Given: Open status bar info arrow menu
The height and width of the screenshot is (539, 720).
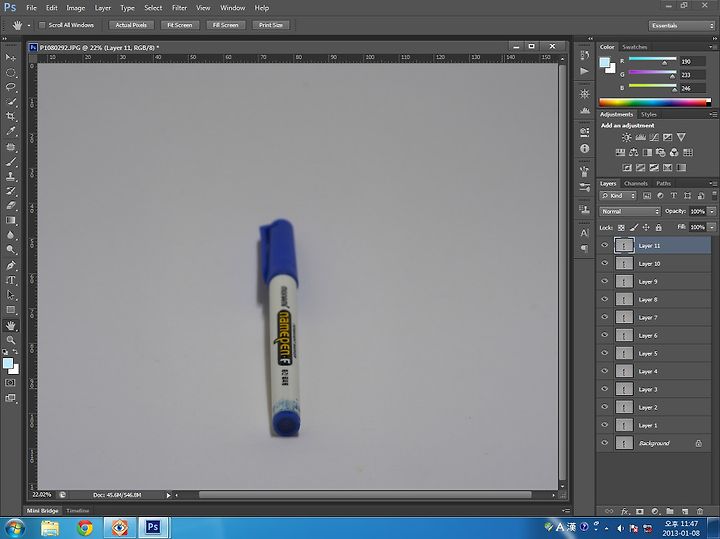Looking at the screenshot, I should pos(169,495).
